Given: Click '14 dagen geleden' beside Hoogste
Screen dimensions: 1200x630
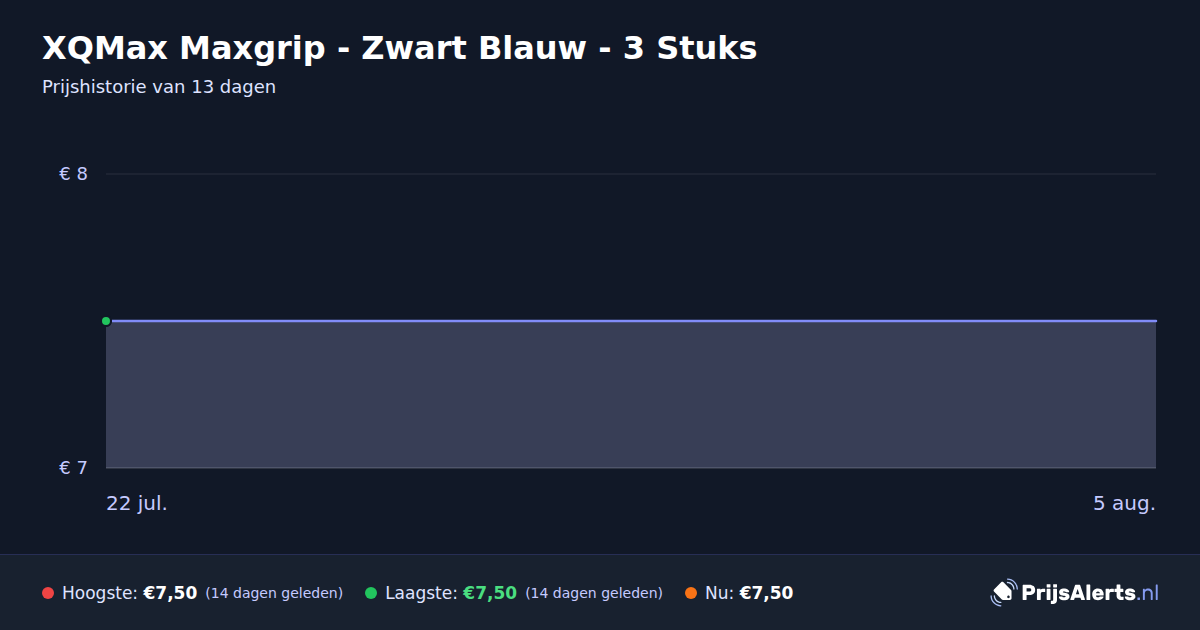Looking at the screenshot, I should click(274, 593).
